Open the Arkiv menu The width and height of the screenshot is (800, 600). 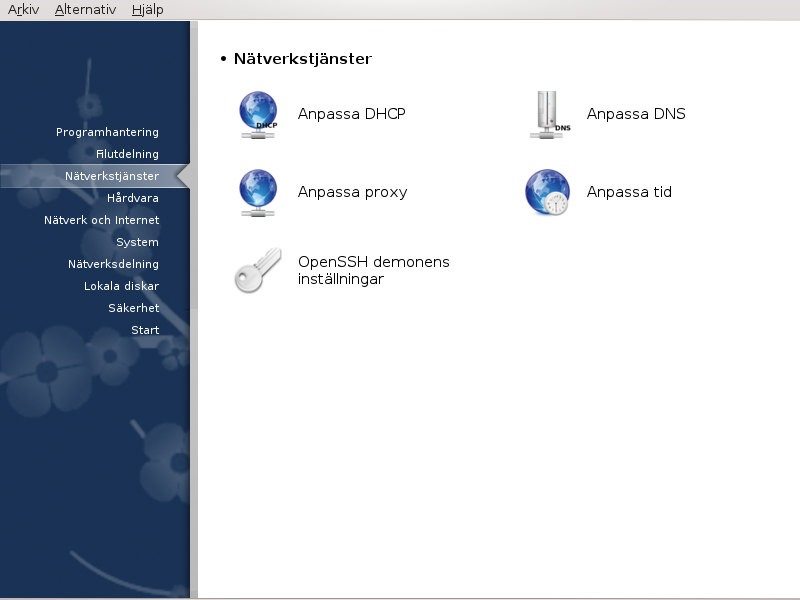[23, 10]
